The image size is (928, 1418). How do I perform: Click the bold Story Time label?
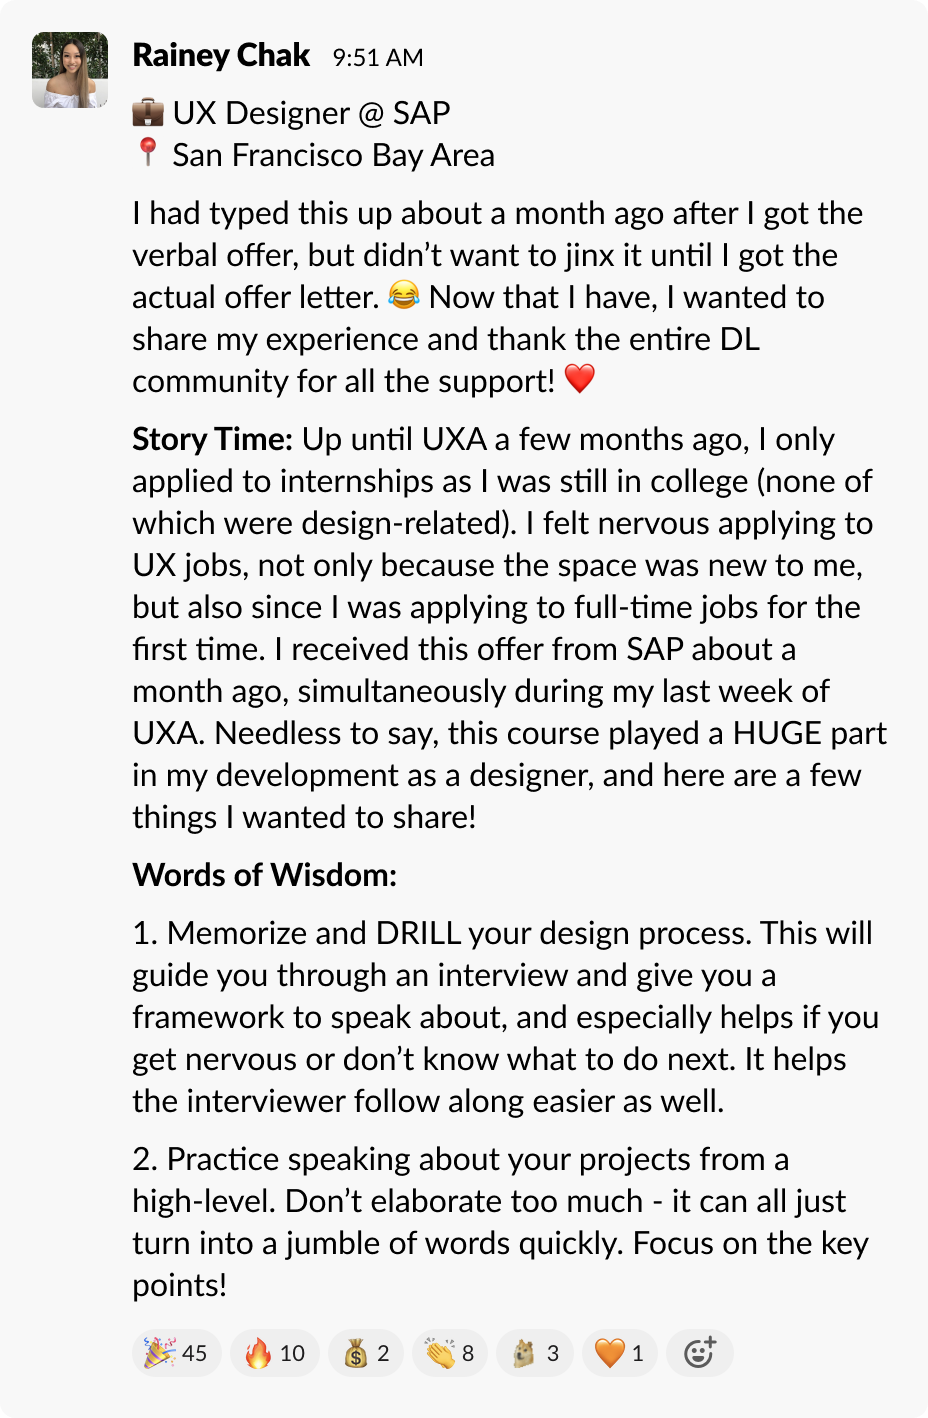click(212, 439)
